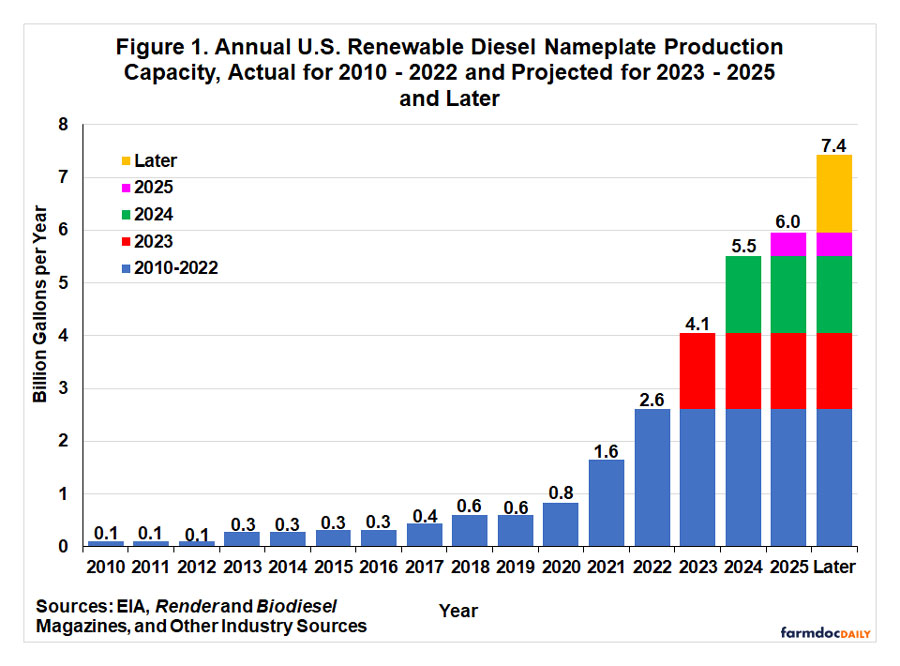This screenshot has width=900, height=666.
Task: Click the y-axis value 3
Action: click(x=63, y=388)
